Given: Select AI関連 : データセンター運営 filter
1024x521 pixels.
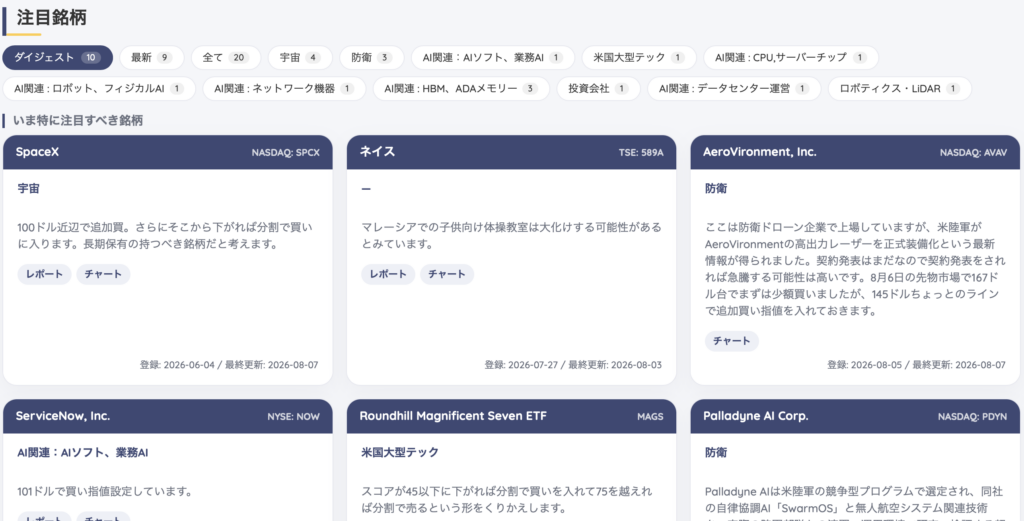Looking at the screenshot, I should pyautogui.click(x=734, y=89).
